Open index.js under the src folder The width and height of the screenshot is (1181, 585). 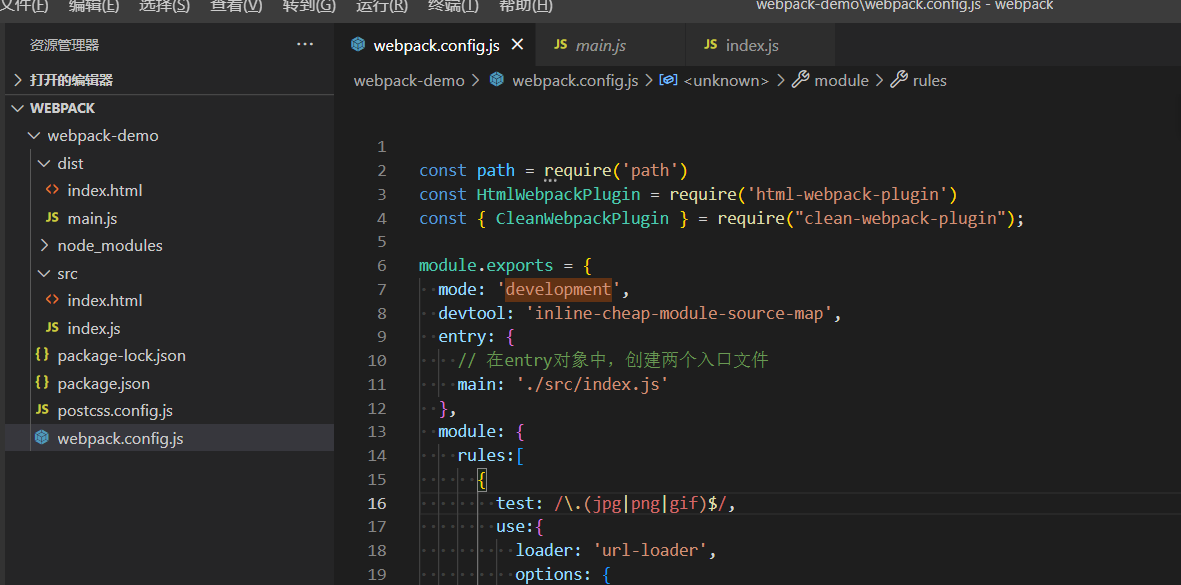coord(169,328)
